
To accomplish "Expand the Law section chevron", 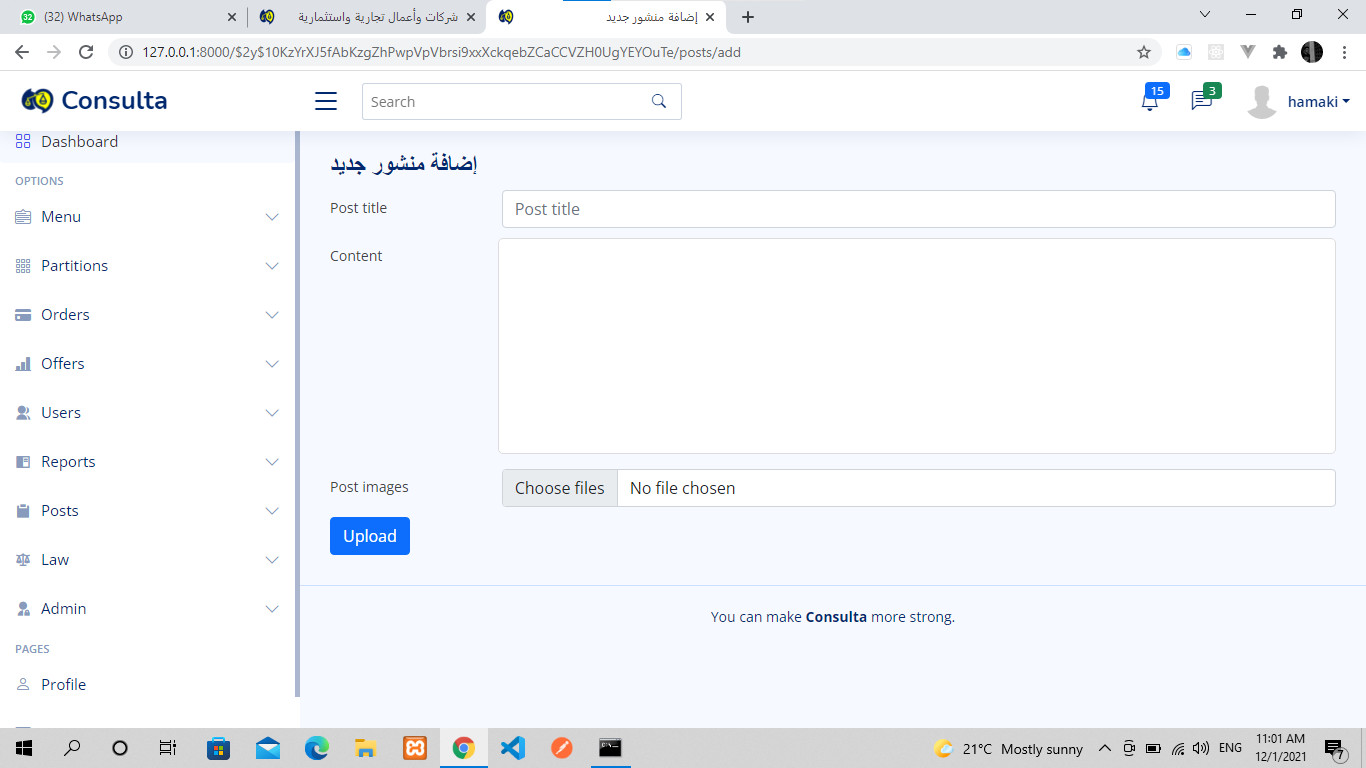I will 272,560.
